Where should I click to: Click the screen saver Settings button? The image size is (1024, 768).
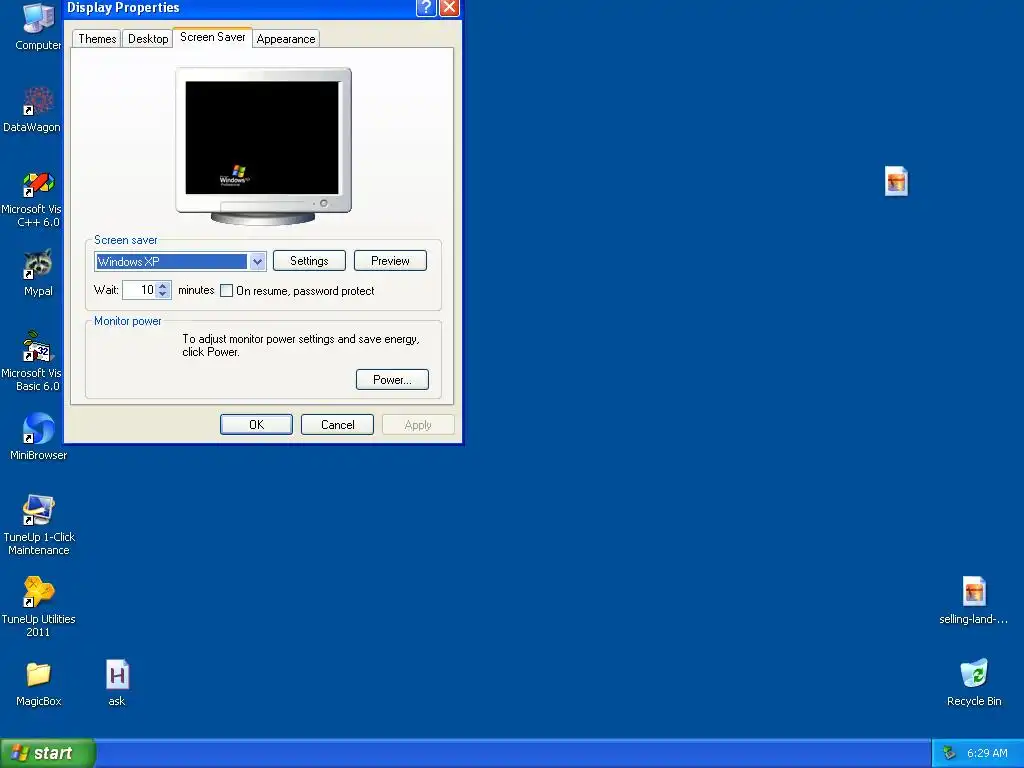click(x=309, y=261)
